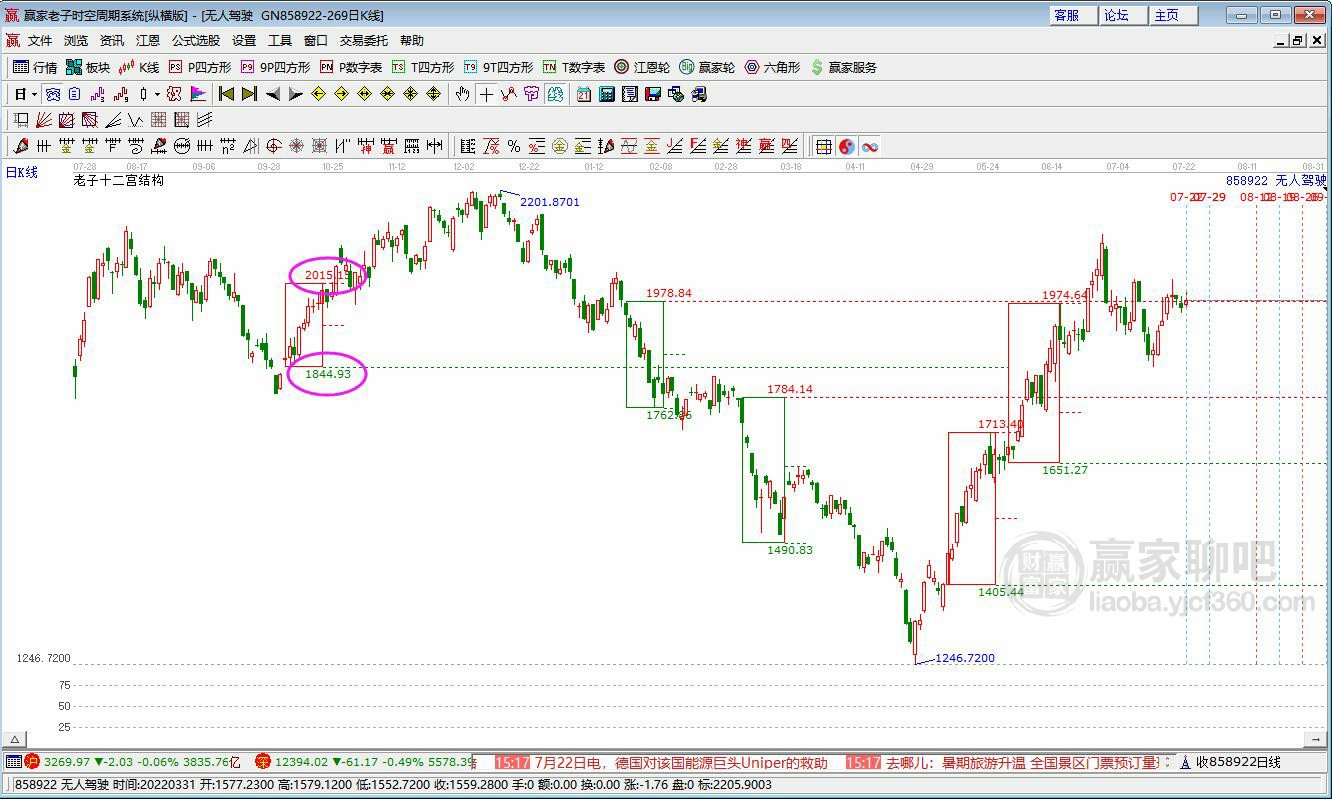Open the 六角形 hexagon tool
The image size is (1332, 799).
pyautogui.click(x=772, y=67)
